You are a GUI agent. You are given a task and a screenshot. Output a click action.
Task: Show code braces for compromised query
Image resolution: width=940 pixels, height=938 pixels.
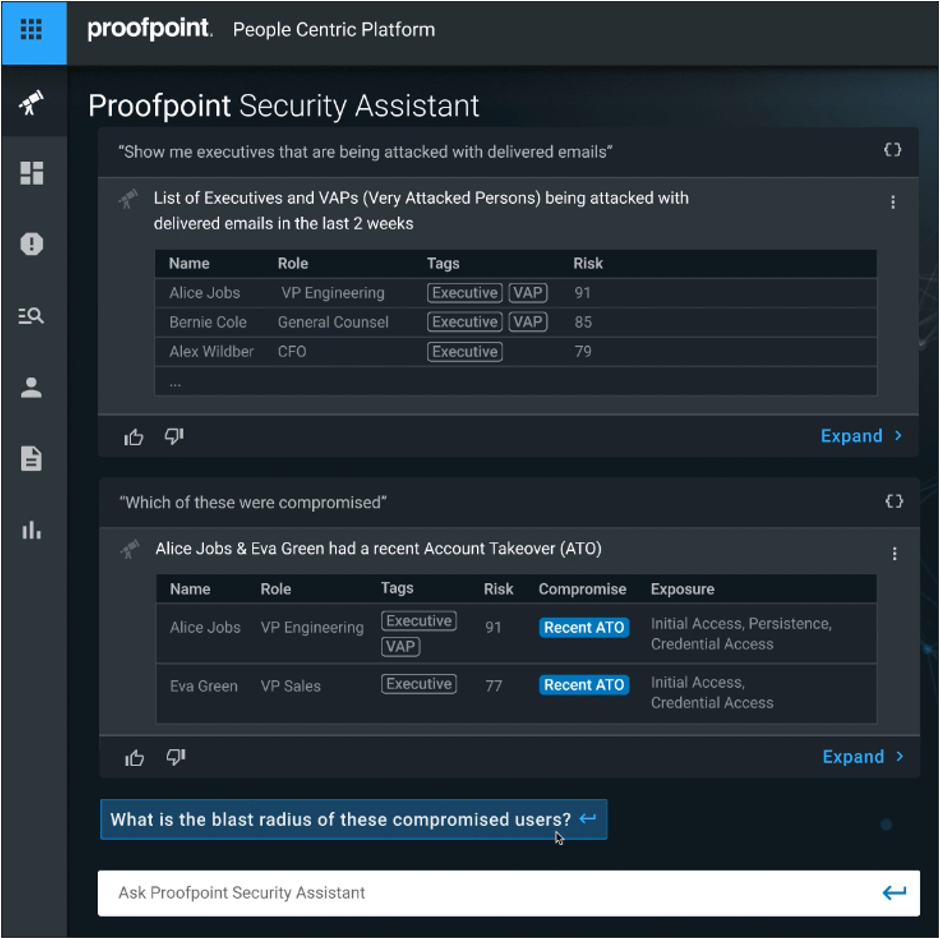[894, 501]
